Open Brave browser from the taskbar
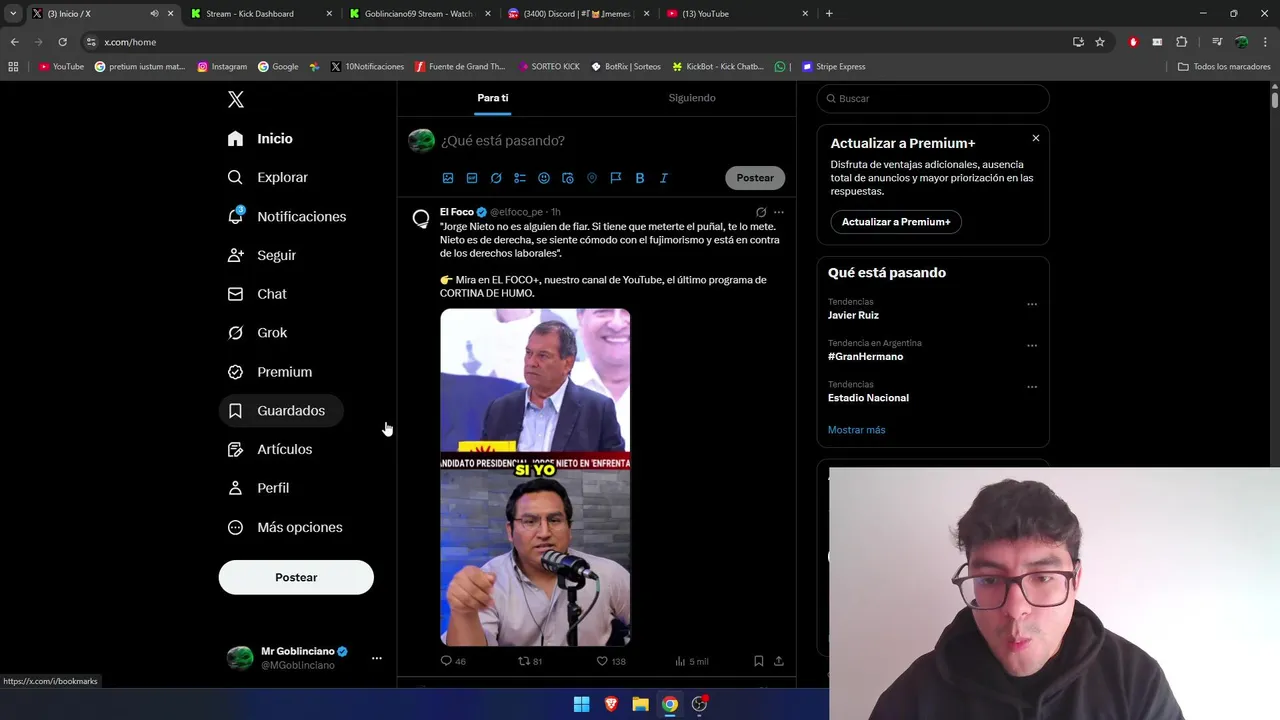The image size is (1280, 720). pos(611,704)
